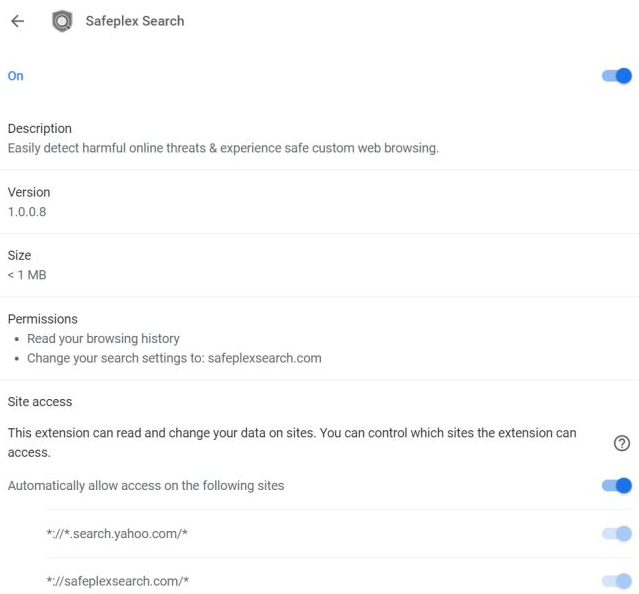Click the Size heading

point(19,256)
